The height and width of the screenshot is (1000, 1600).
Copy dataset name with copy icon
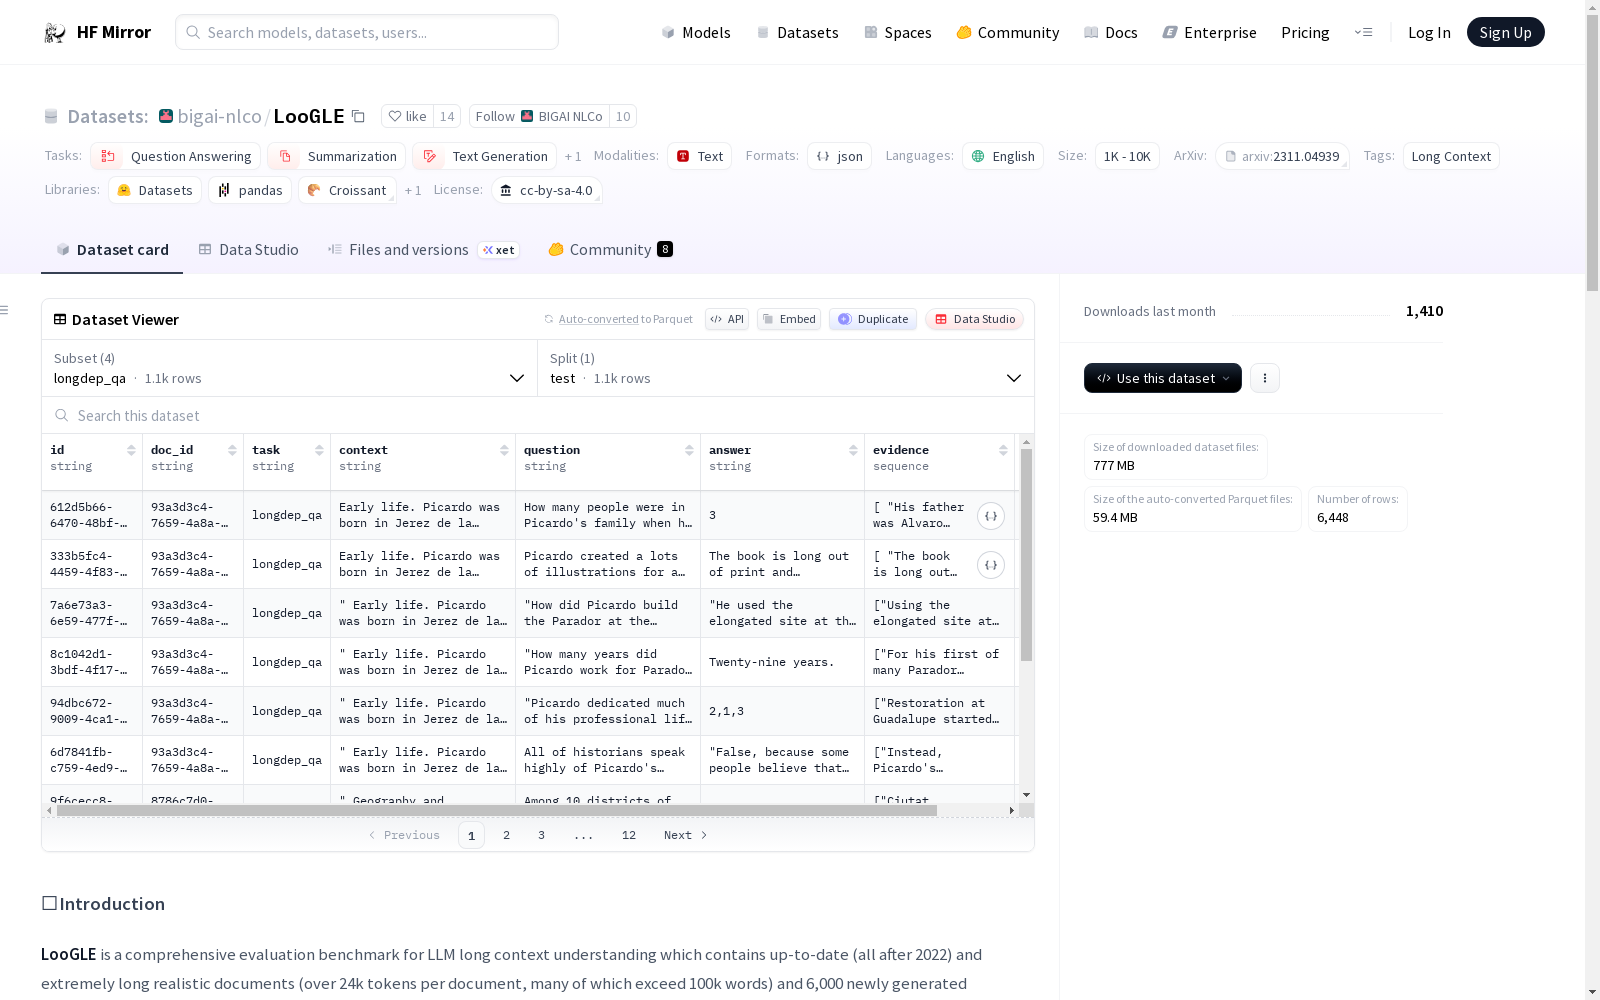tap(358, 117)
